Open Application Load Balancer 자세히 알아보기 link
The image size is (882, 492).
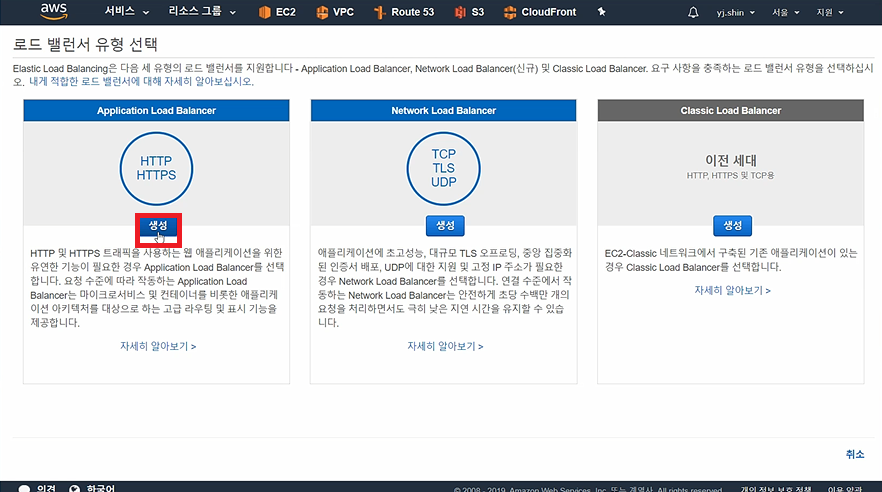(158, 346)
